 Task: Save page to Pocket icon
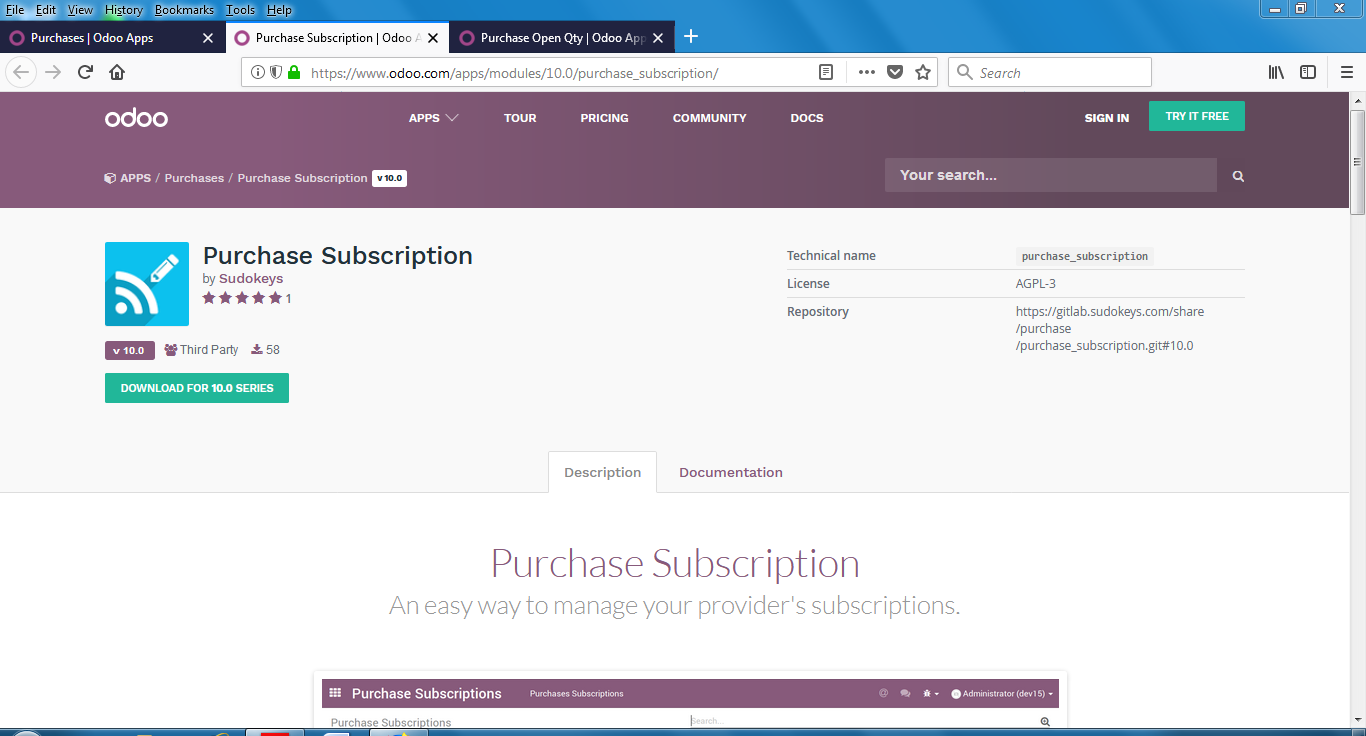895,72
